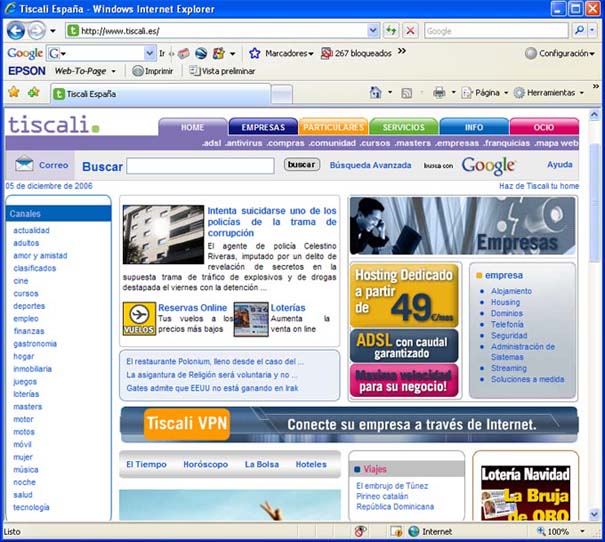Click the 267 bloqueados popup blocker icon

click(x=326, y=53)
